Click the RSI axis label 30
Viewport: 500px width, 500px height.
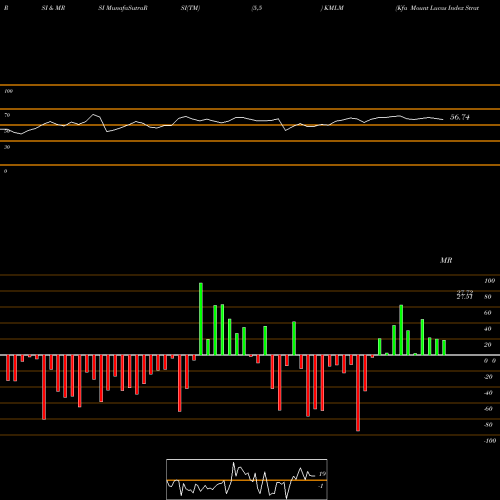tap(7, 147)
